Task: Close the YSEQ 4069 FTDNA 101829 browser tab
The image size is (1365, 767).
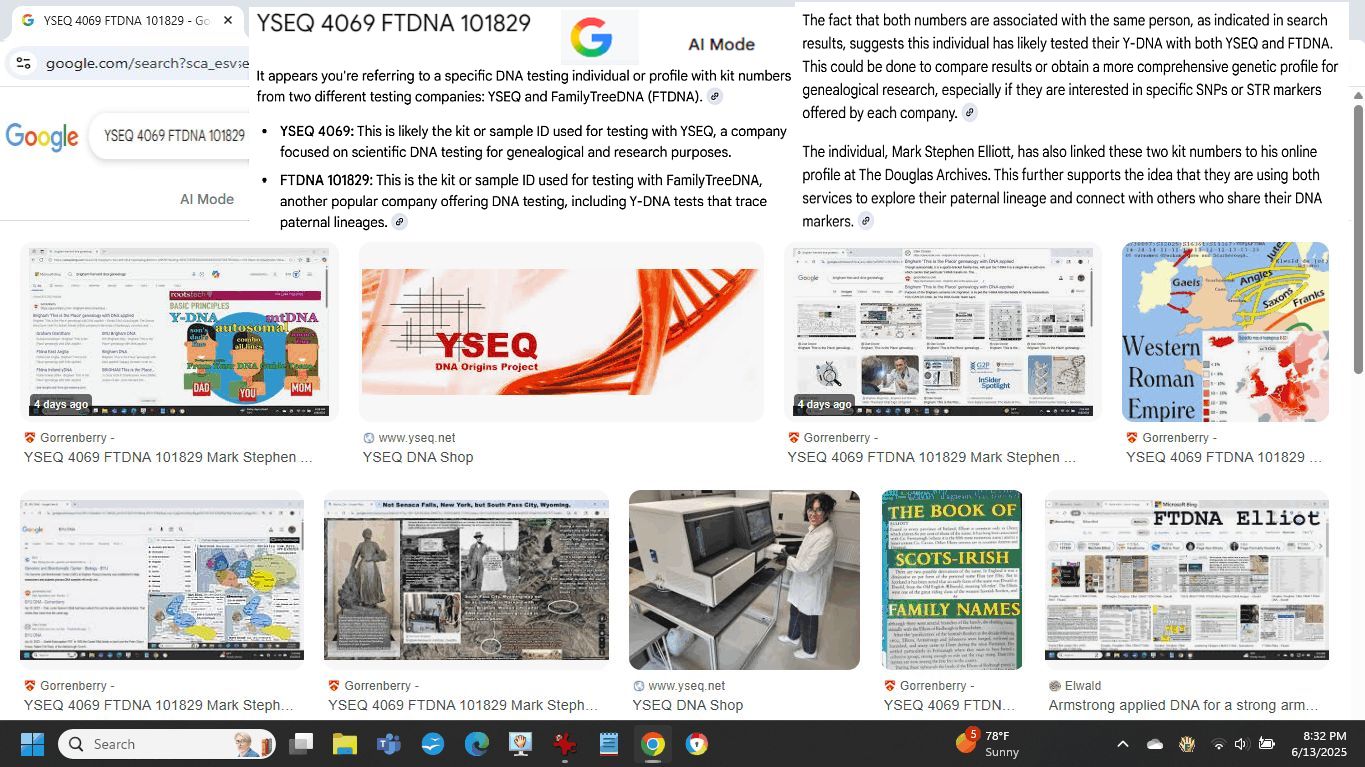Action: [228, 20]
